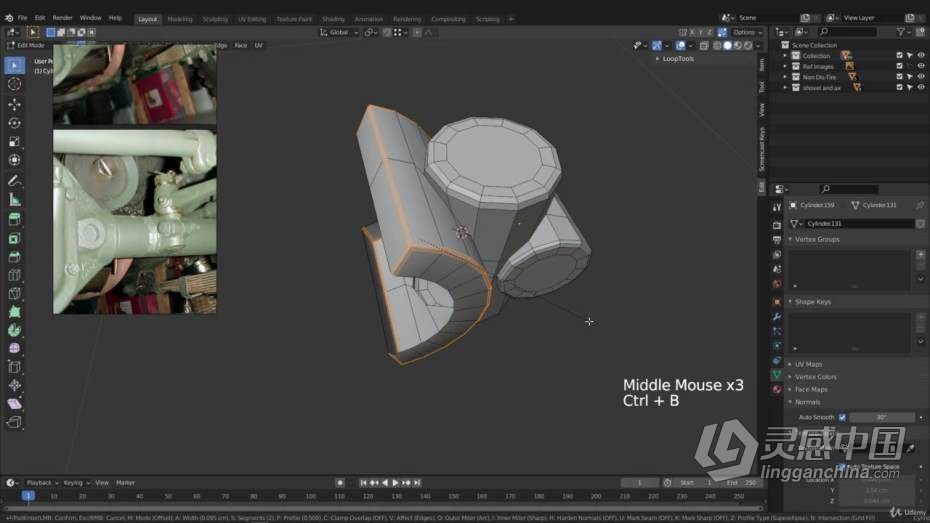Screen dimensions: 930x523
Task: Jump to timeline start frame
Action: pyautogui.click(x=363, y=483)
